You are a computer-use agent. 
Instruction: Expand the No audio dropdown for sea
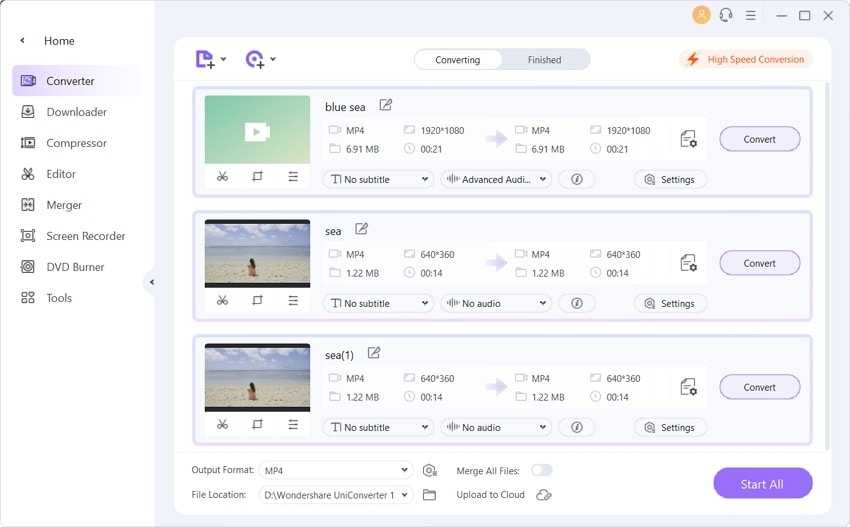click(x=496, y=303)
